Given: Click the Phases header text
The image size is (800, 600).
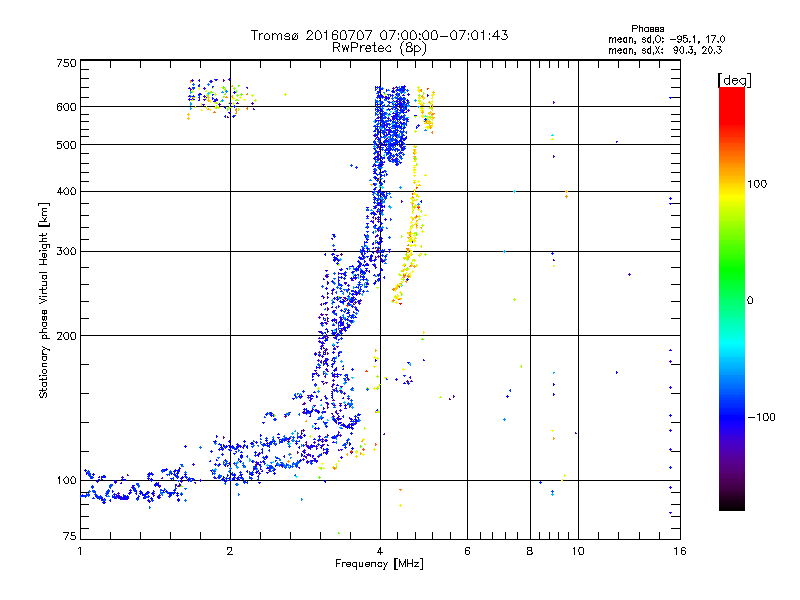Looking at the screenshot, I should pyautogui.click(x=647, y=29).
